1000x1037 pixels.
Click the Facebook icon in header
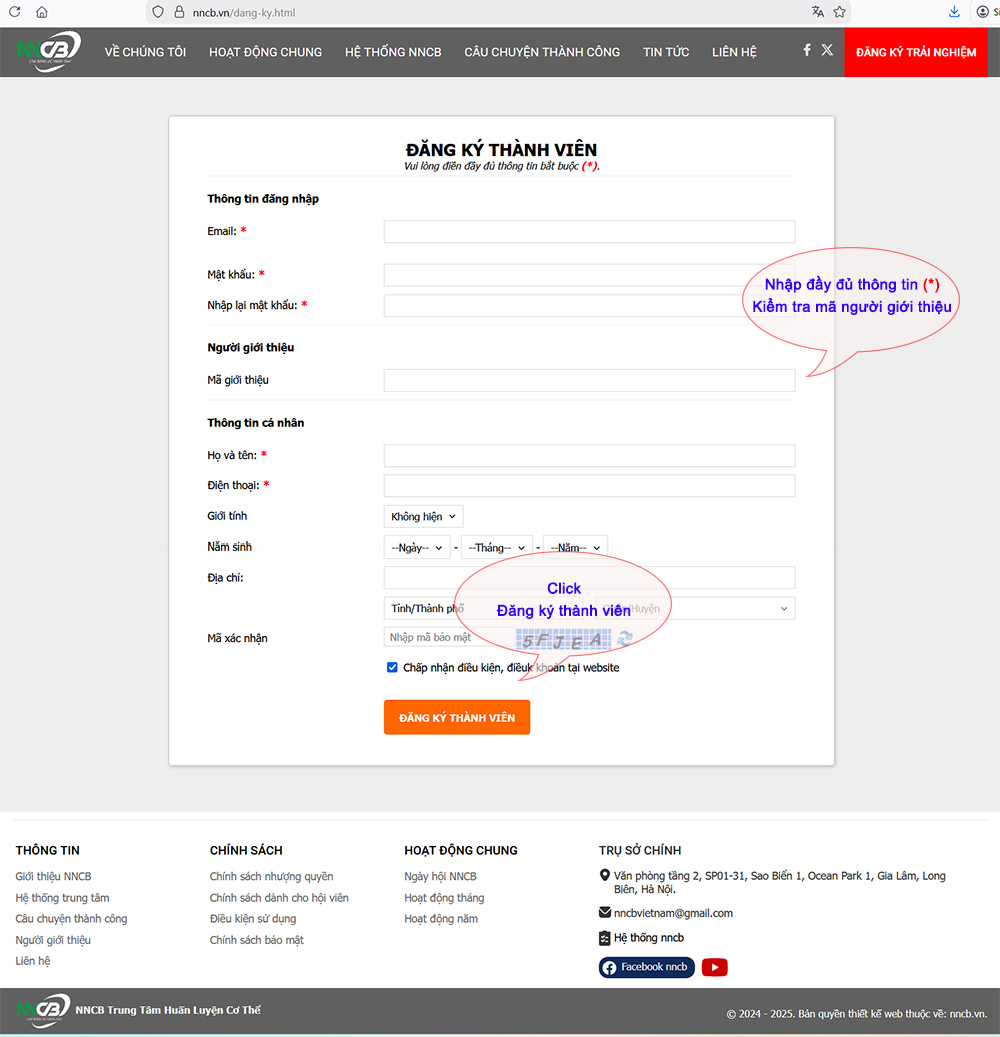(x=807, y=50)
